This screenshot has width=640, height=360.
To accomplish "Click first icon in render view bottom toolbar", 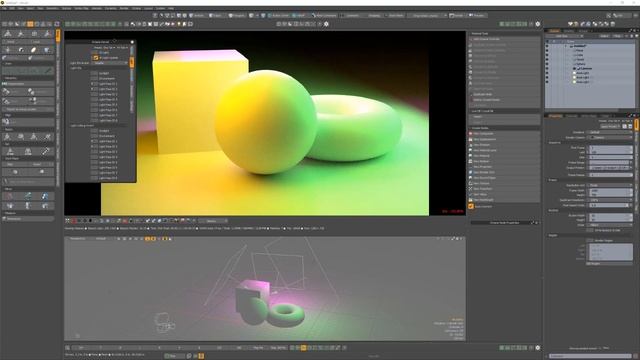I will [x=68, y=221].
